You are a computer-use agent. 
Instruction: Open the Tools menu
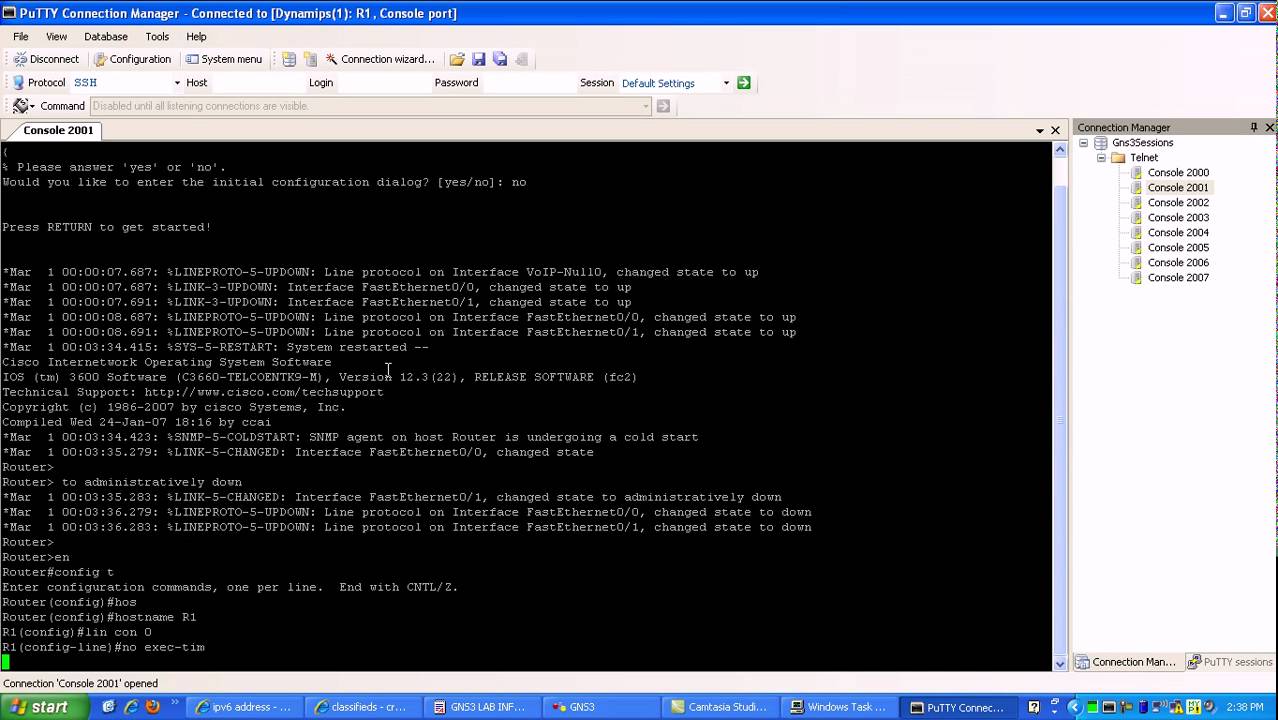click(x=157, y=36)
